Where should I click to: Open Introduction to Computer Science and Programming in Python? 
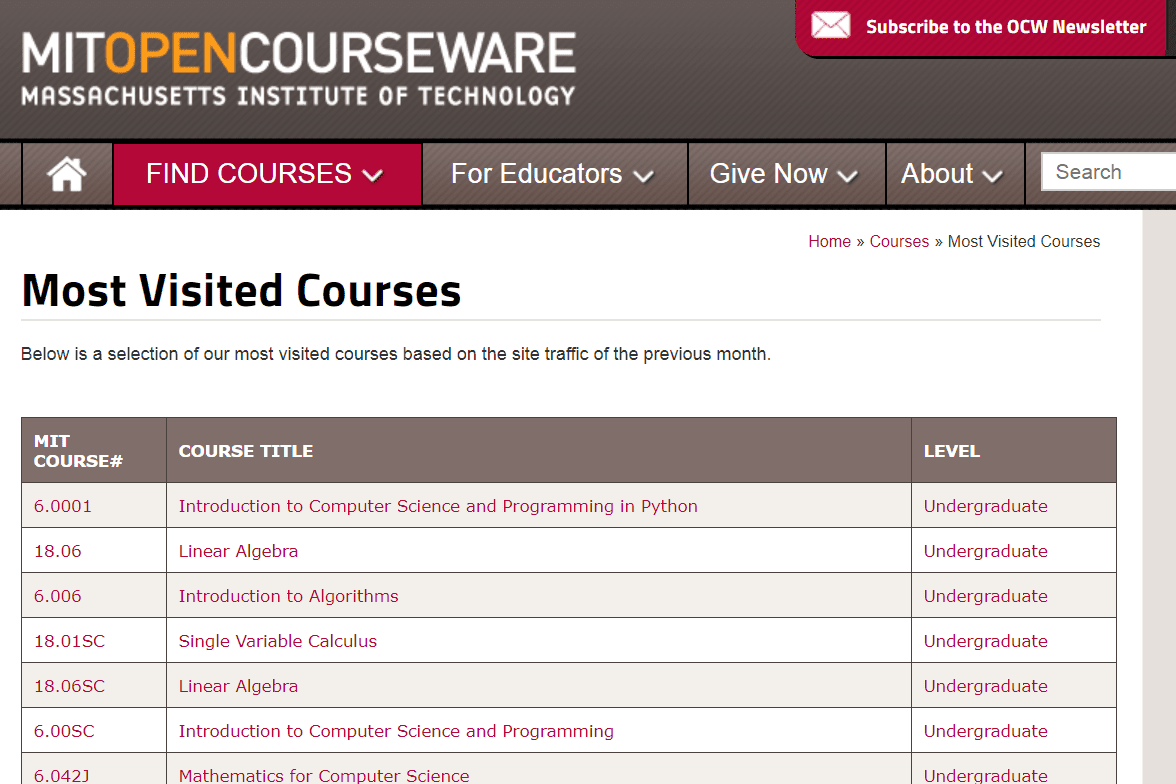[x=438, y=506]
